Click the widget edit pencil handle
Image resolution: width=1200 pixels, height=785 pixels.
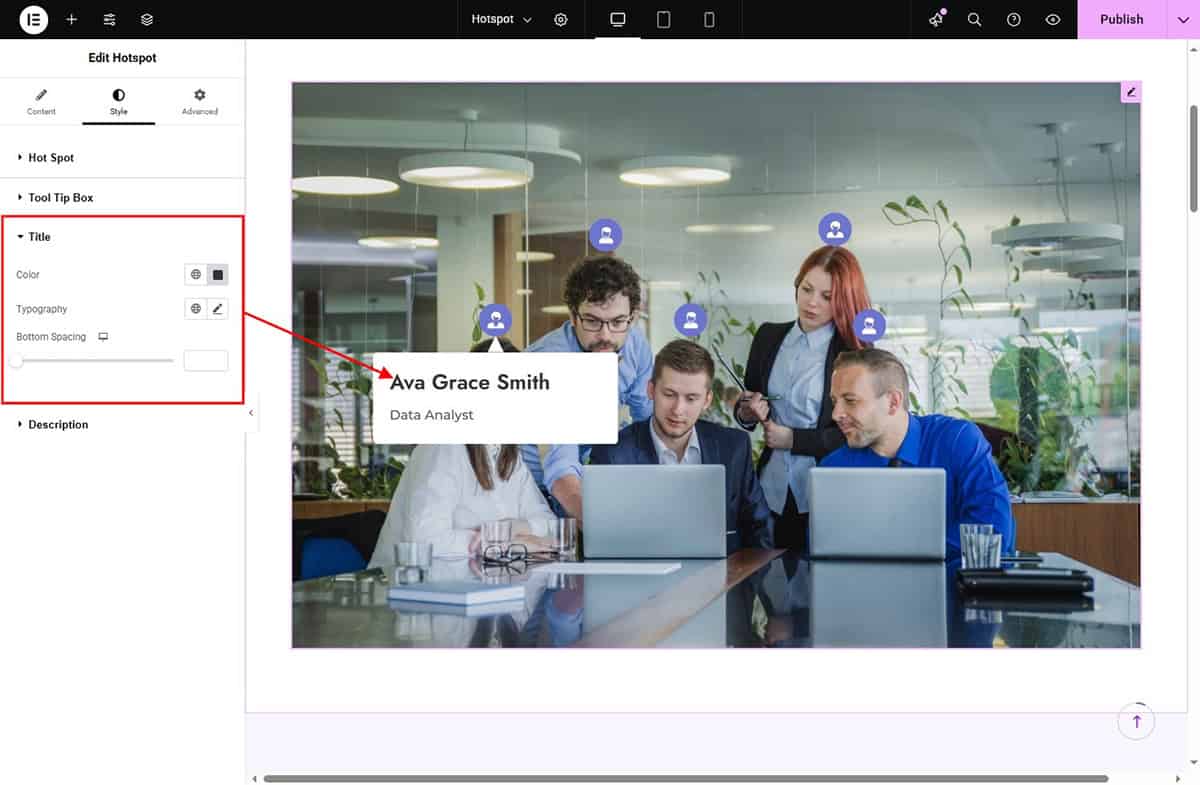point(1131,92)
